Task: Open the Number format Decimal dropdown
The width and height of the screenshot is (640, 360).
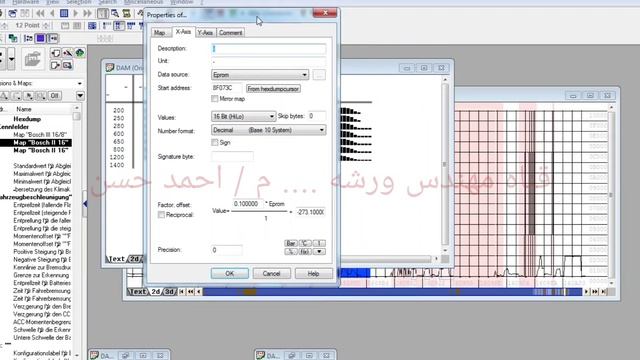Action: [x=269, y=130]
